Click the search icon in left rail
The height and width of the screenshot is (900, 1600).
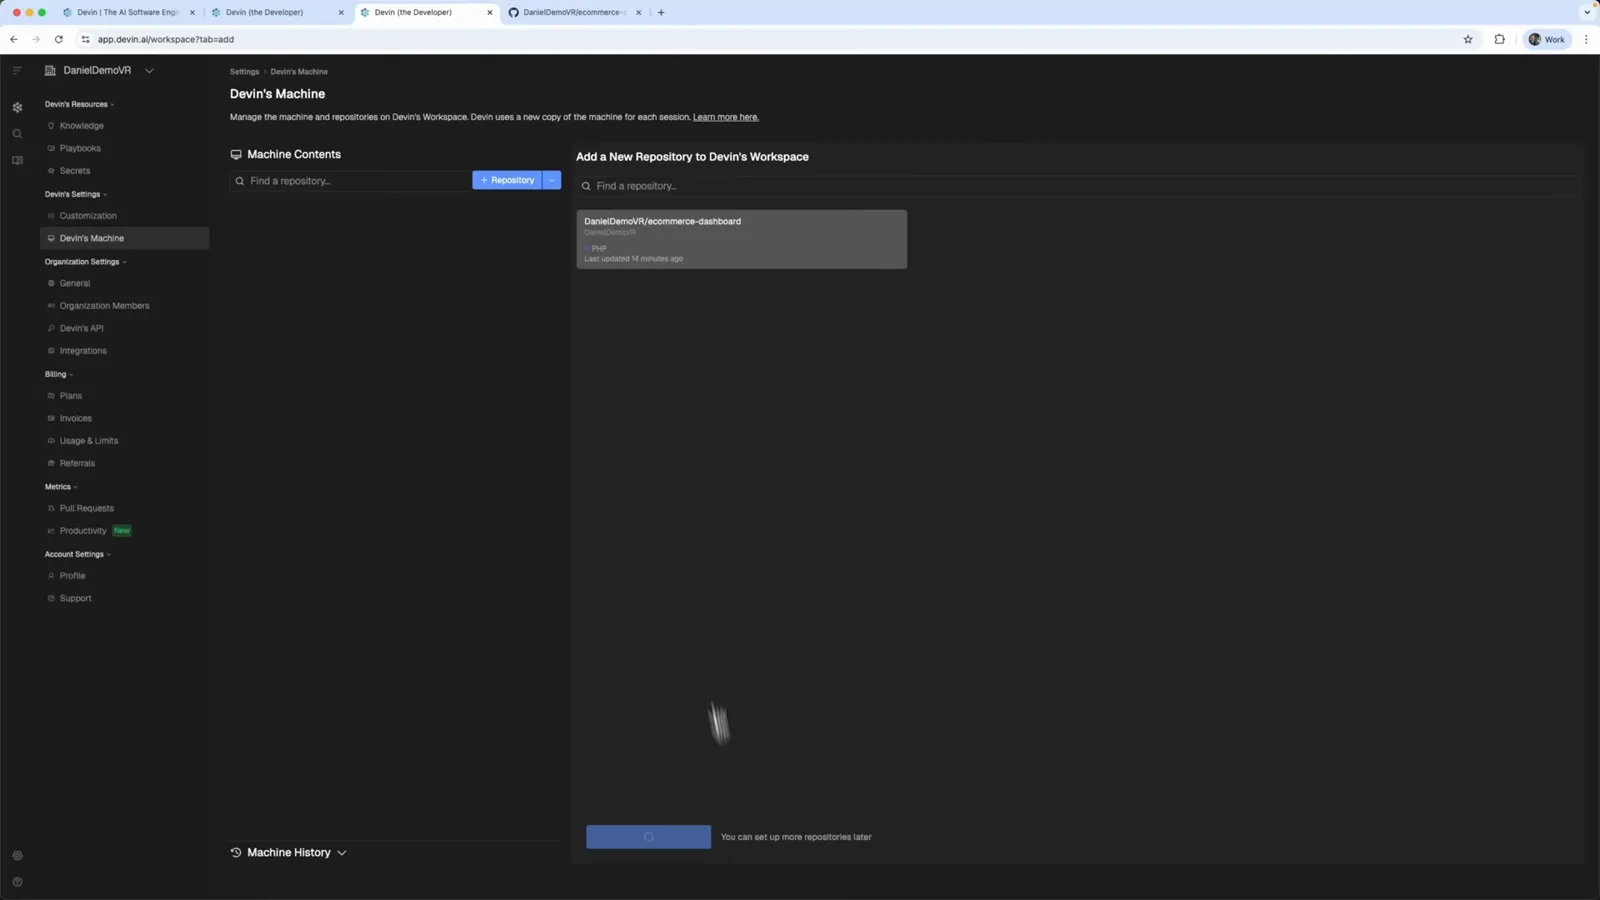(17, 134)
